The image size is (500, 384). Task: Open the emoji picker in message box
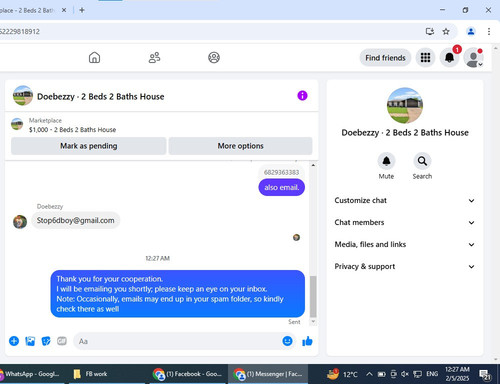pyautogui.click(x=287, y=341)
